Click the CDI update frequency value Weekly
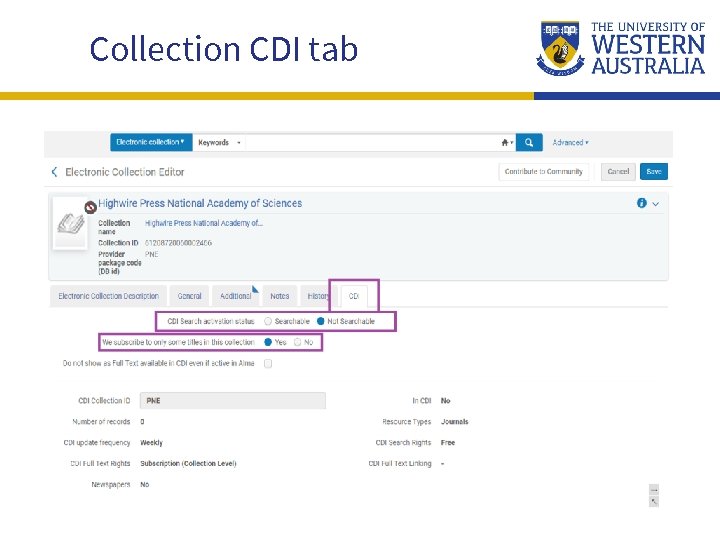Image resolution: width=720 pixels, height=540 pixels. (x=152, y=443)
